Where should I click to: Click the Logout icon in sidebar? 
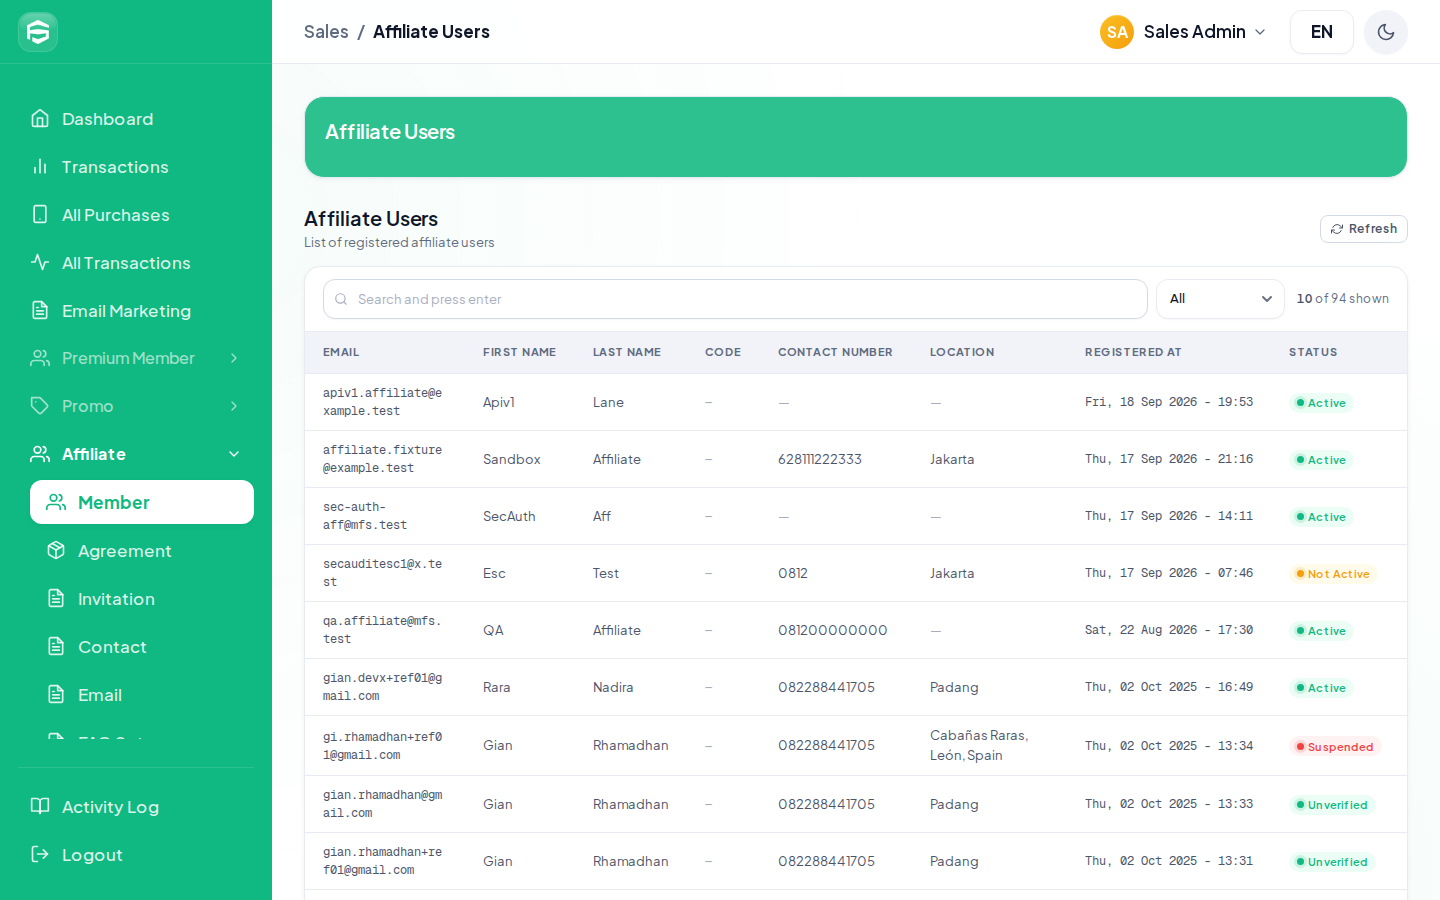[x=40, y=855]
